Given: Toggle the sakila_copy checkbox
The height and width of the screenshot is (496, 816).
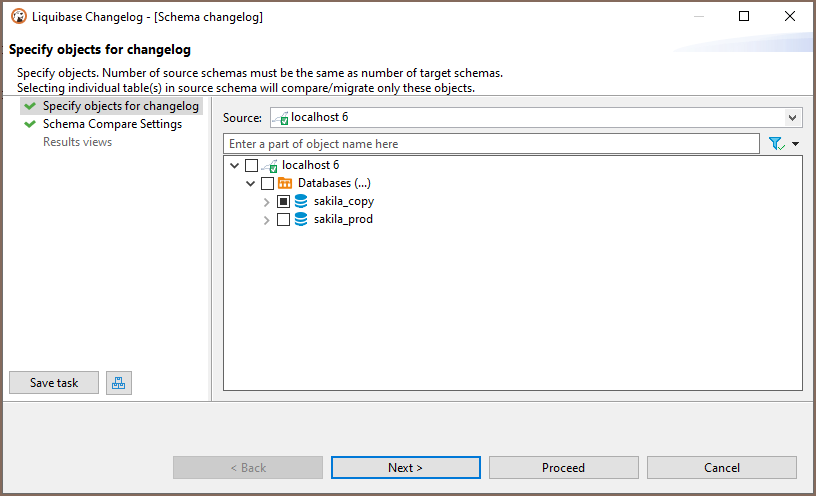Looking at the screenshot, I should [x=283, y=202].
